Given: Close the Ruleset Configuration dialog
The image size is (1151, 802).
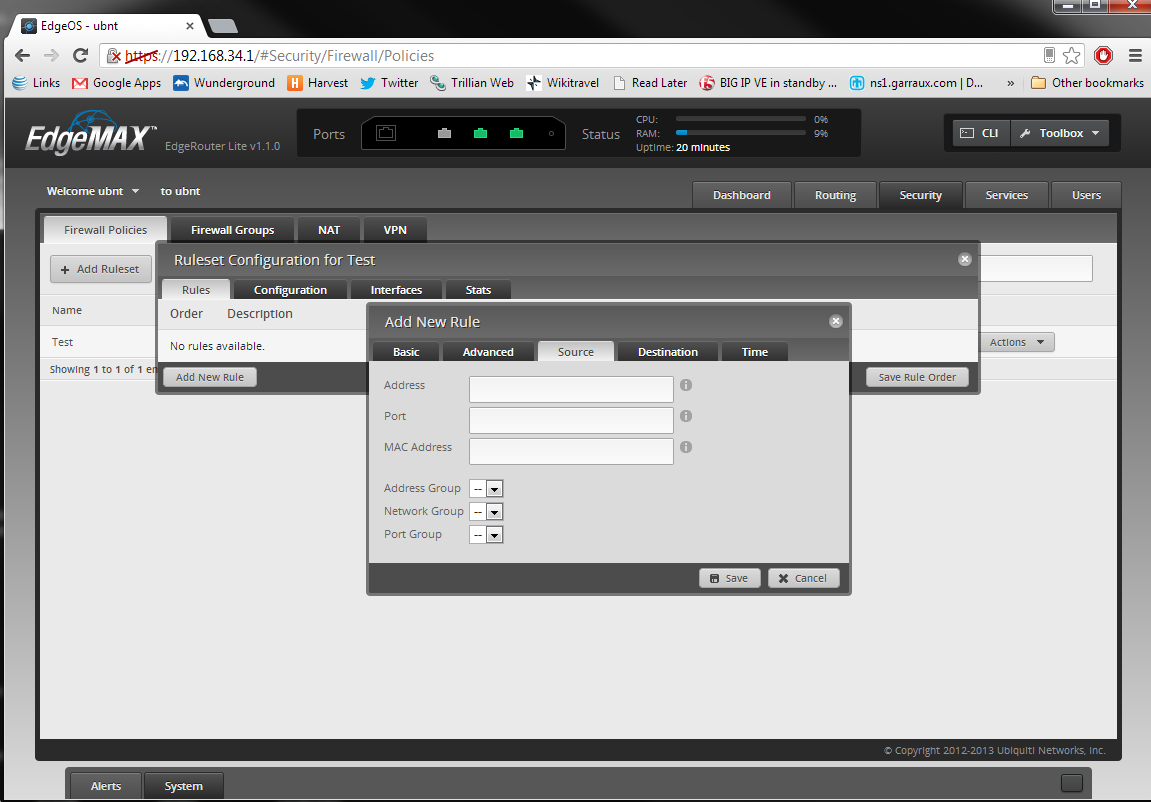Looking at the screenshot, I should point(964,259).
